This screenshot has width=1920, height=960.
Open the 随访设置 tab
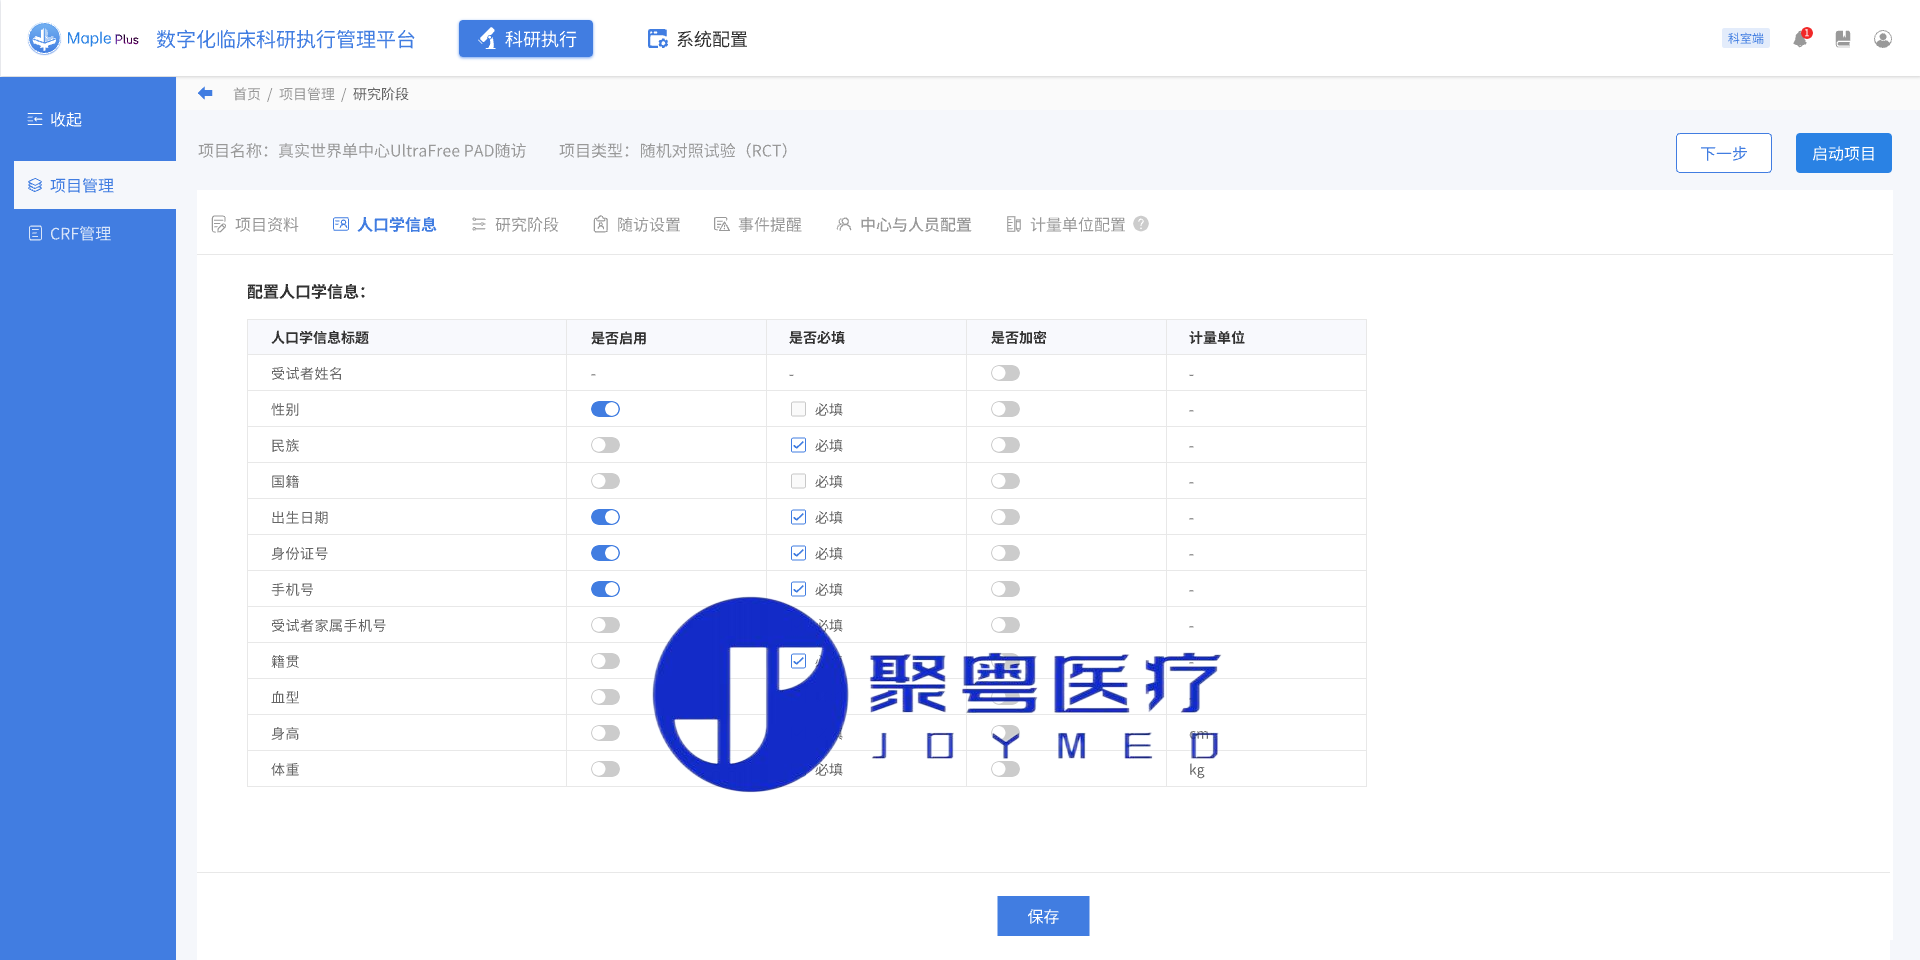point(637,224)
